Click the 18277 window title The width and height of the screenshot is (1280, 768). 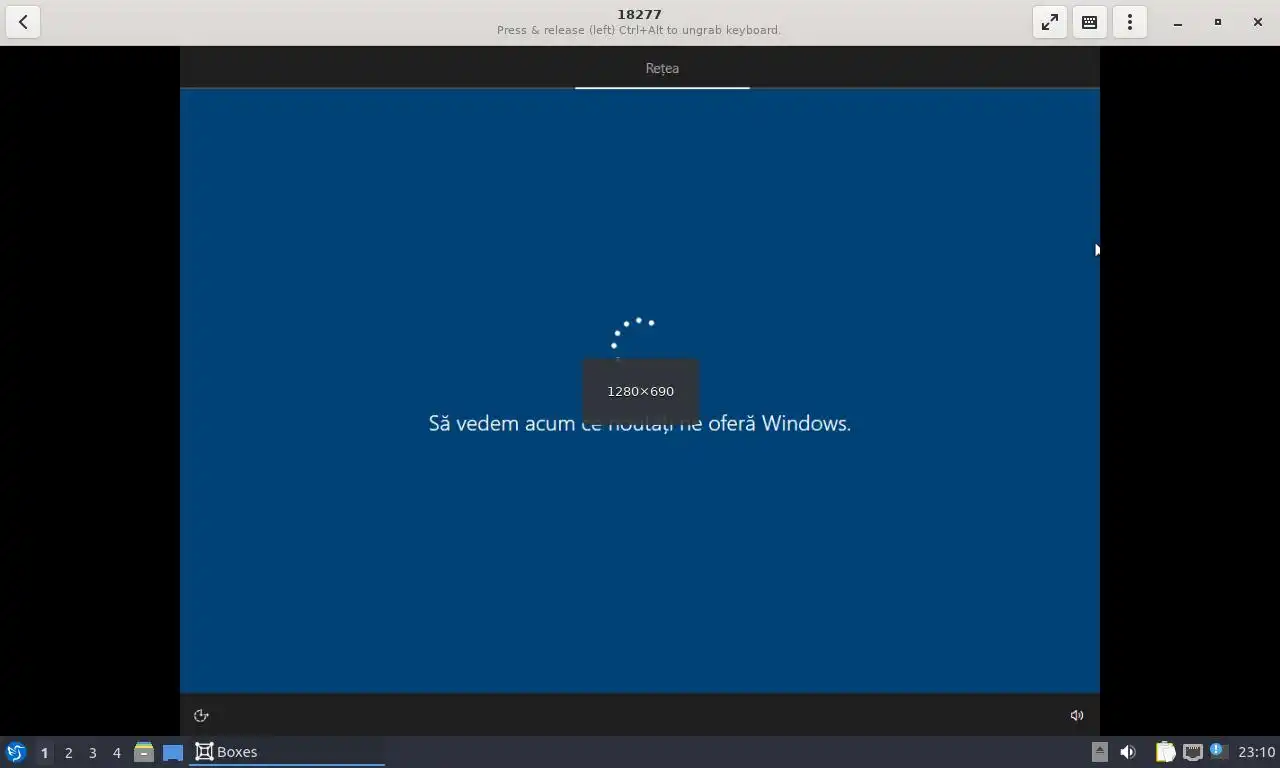pyautogui.click(x=639, y=14)
